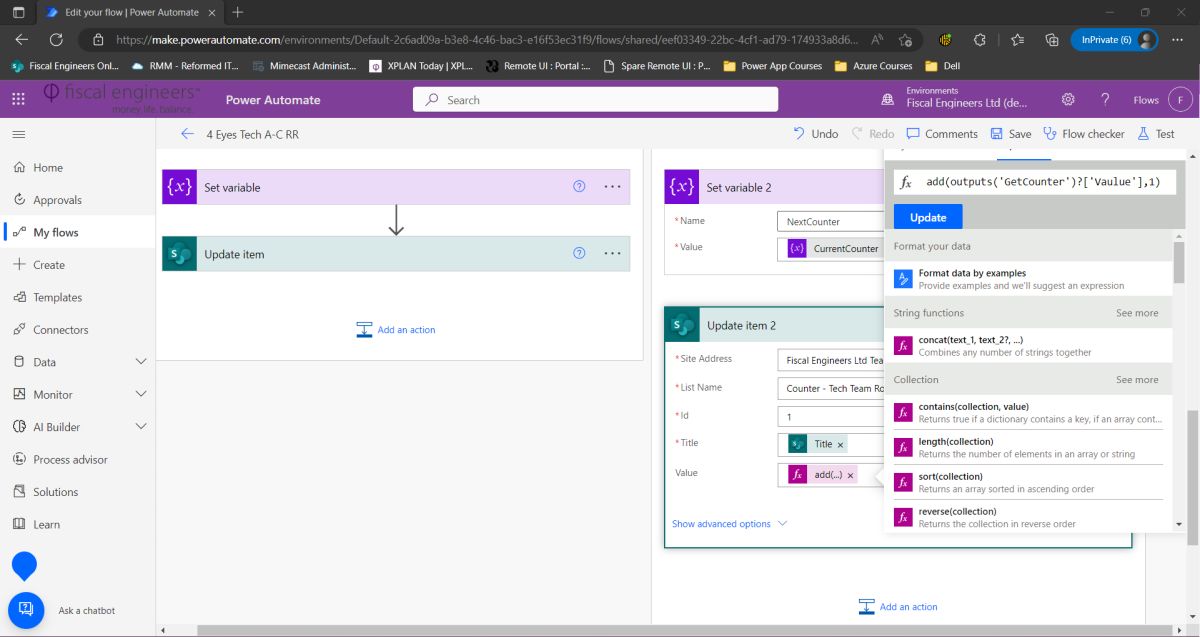Open Process advisor in sidebar

(x=70, y=459)
